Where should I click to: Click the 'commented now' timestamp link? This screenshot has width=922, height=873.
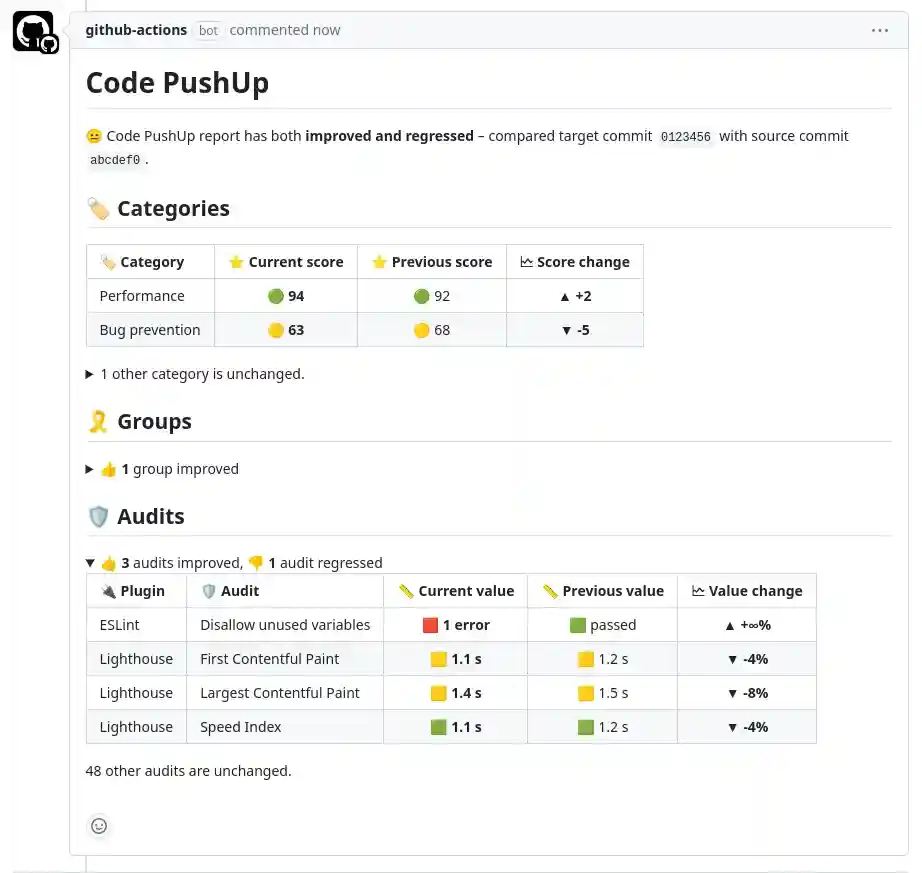pos(285,30)
